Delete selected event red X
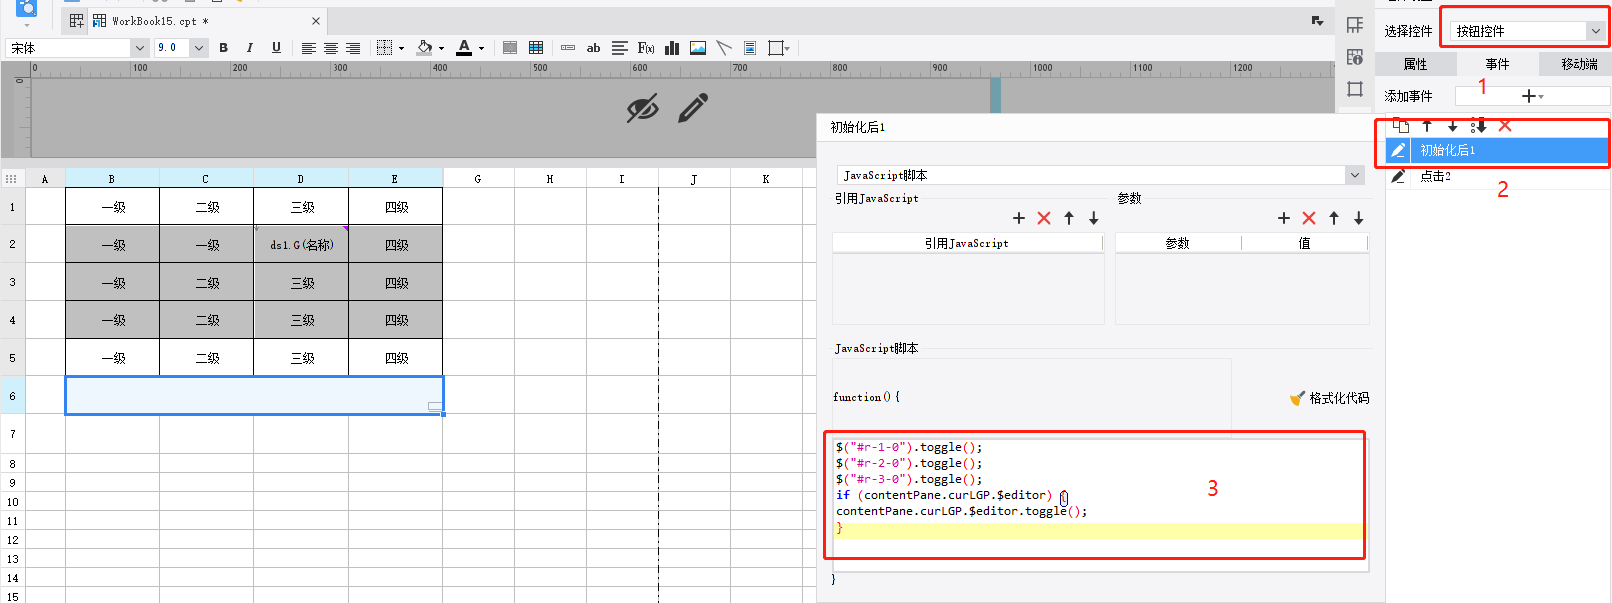 point(1505,126)
